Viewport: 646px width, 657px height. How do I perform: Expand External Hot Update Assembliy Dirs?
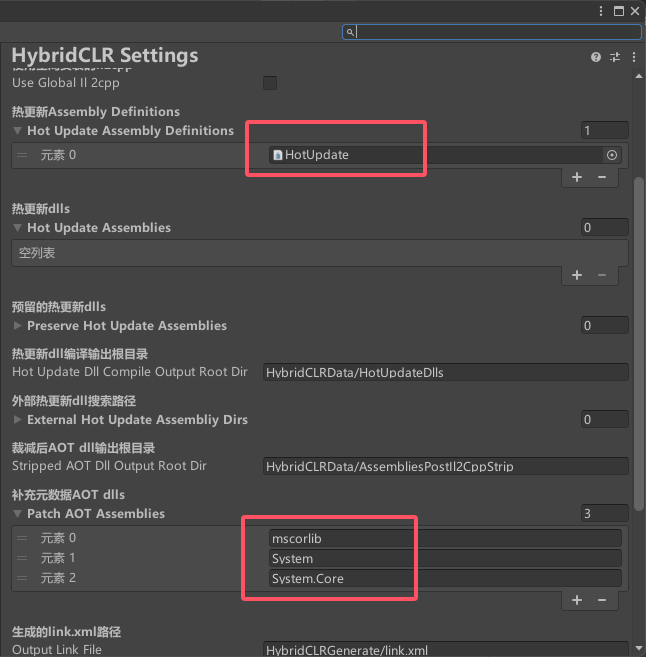click(x=18, y=420)
